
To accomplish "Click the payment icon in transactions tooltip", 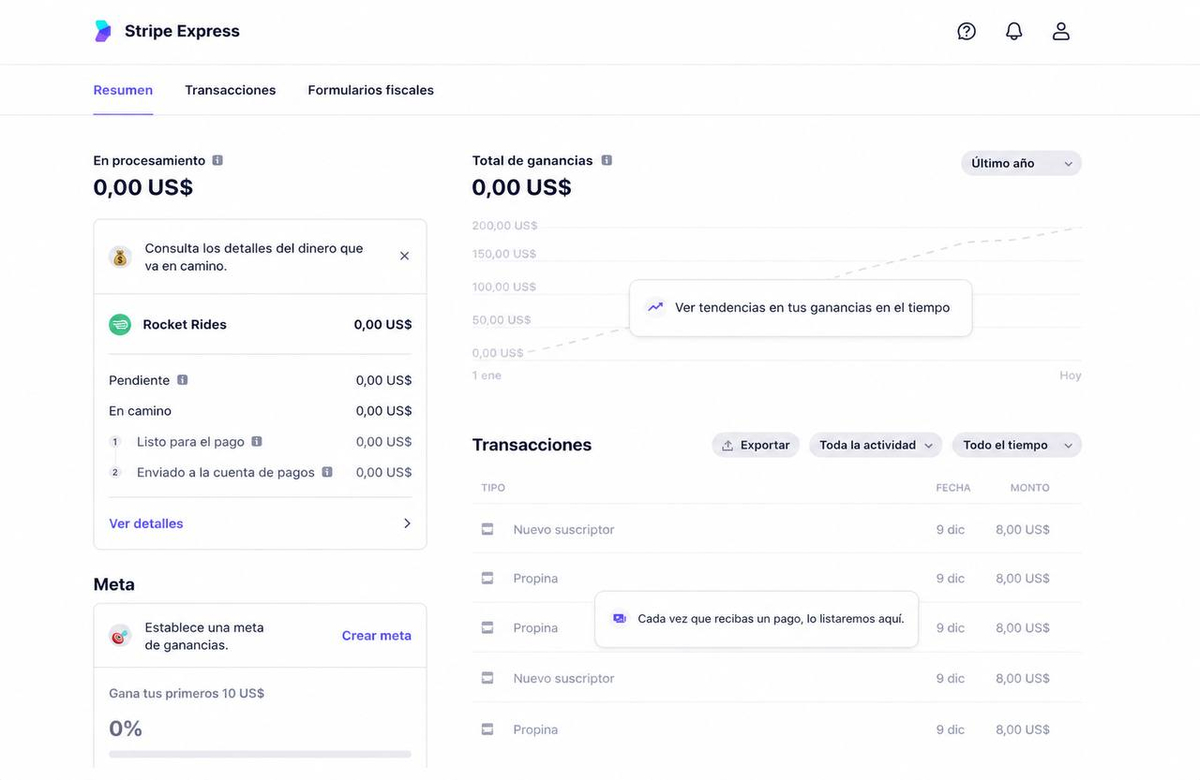I will 619,618.
